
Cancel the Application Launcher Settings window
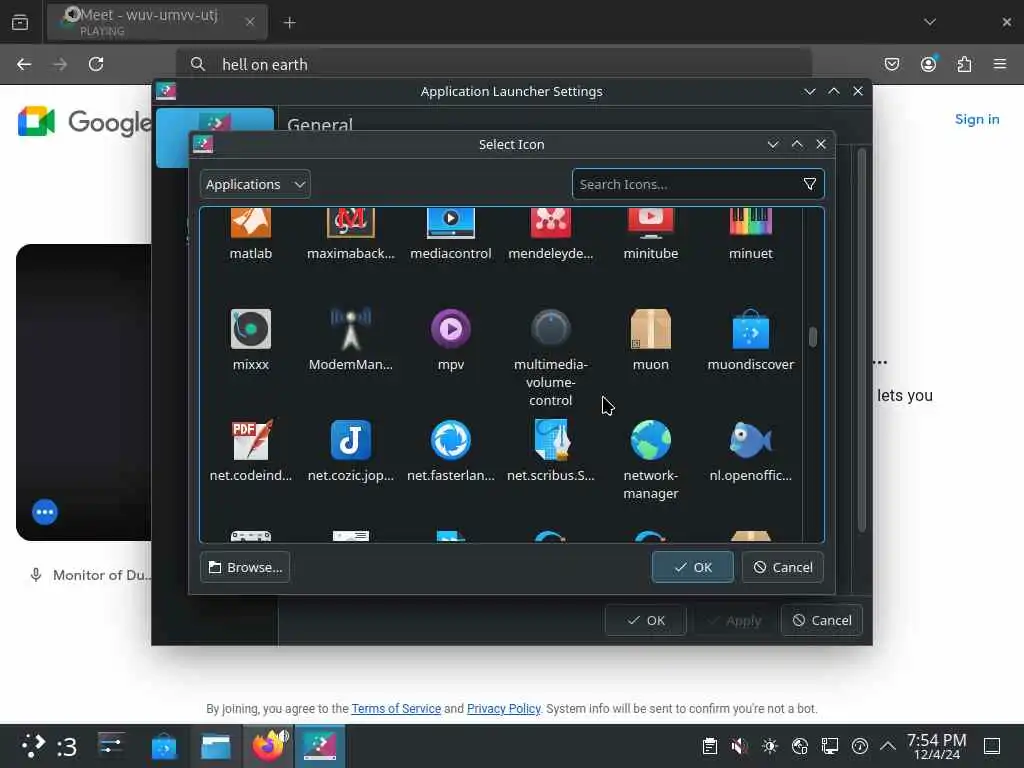pos(822,620)
